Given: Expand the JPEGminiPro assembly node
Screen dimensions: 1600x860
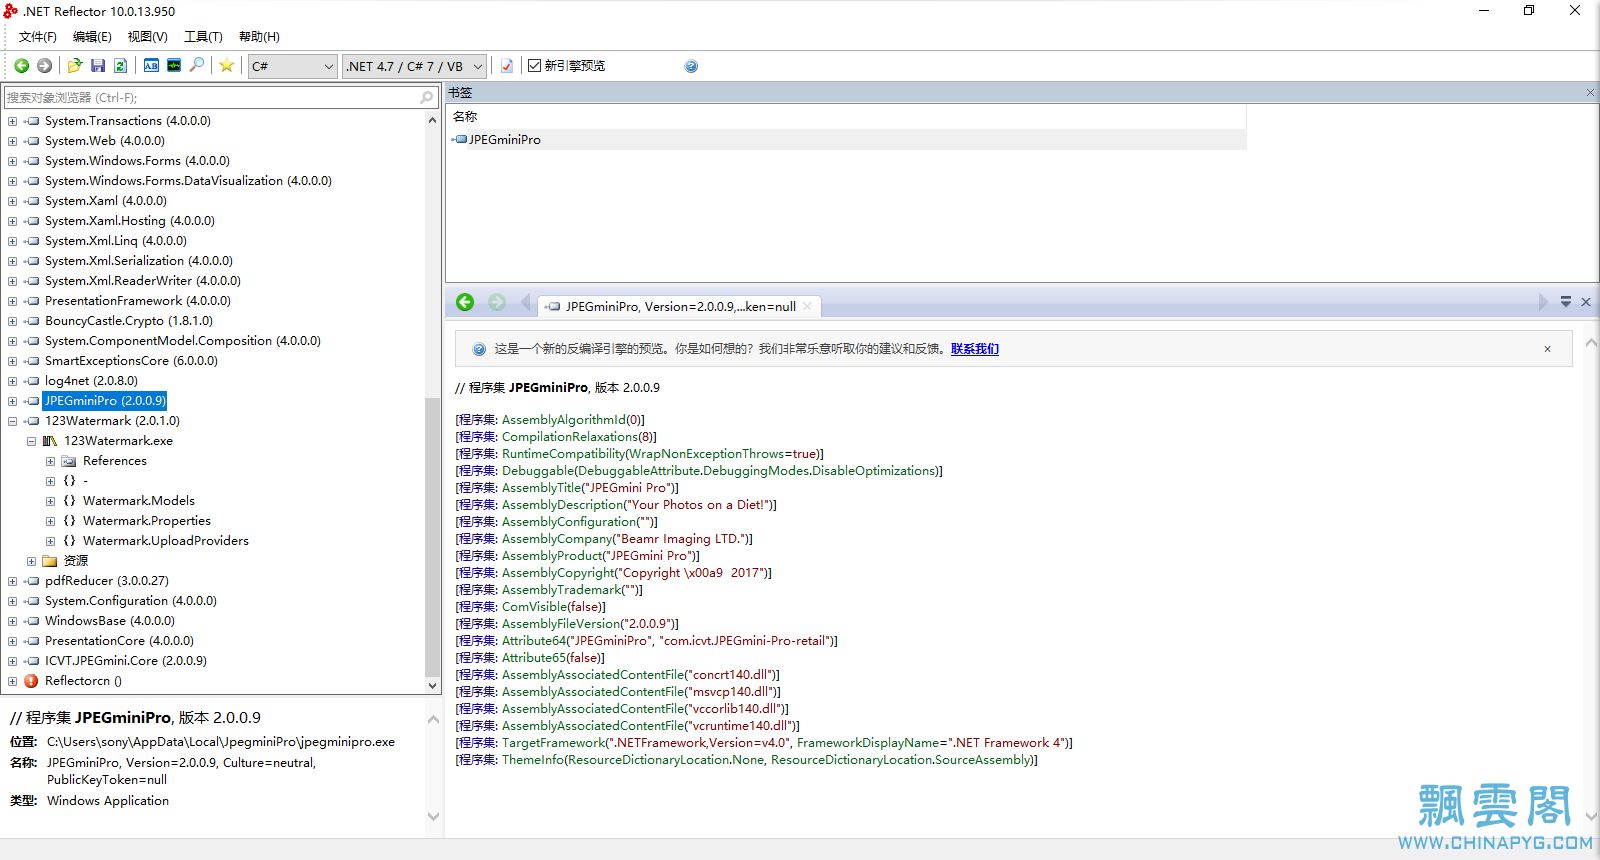Looking at the screenshot, I should (12, 401).
